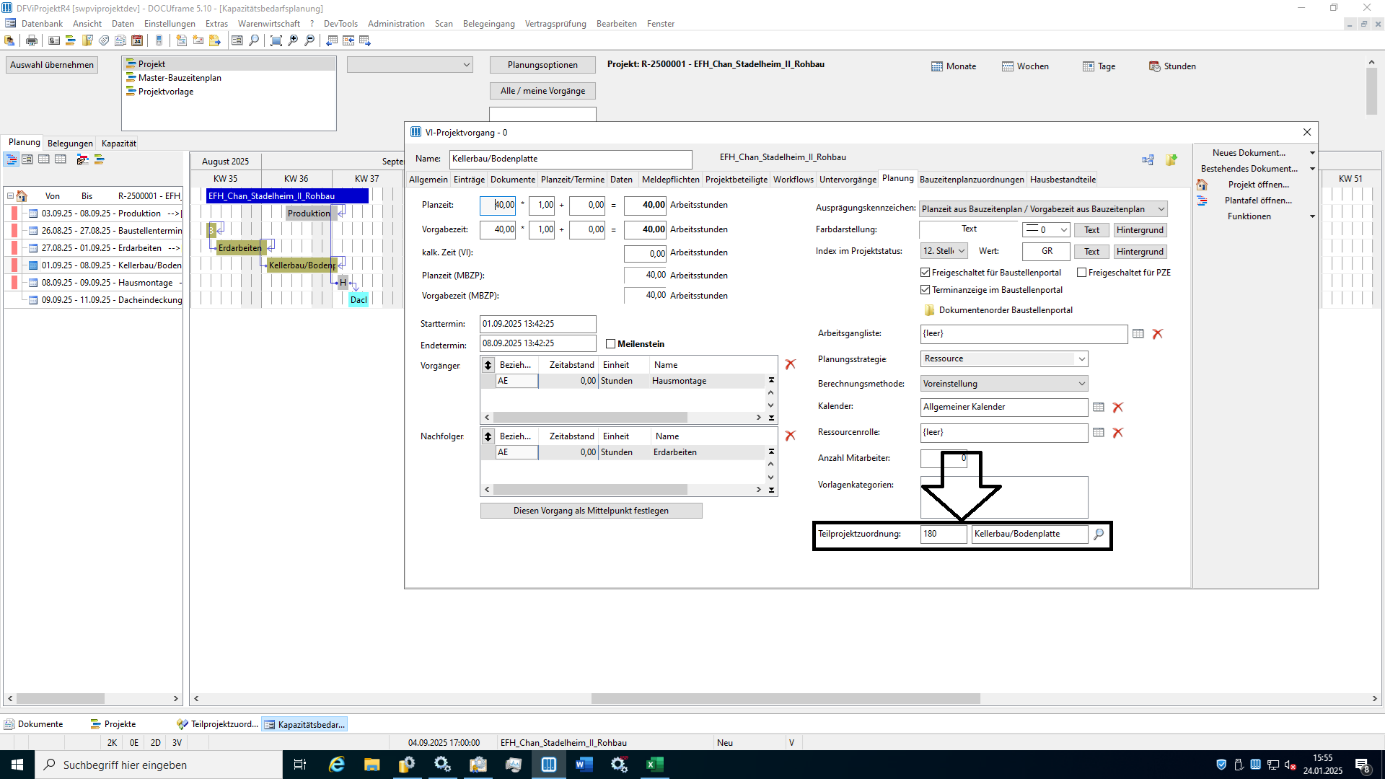Open the Index im Projektstatus dropdown
Image resolution: width=1385 pixels, height=779 pixels.
943,252
